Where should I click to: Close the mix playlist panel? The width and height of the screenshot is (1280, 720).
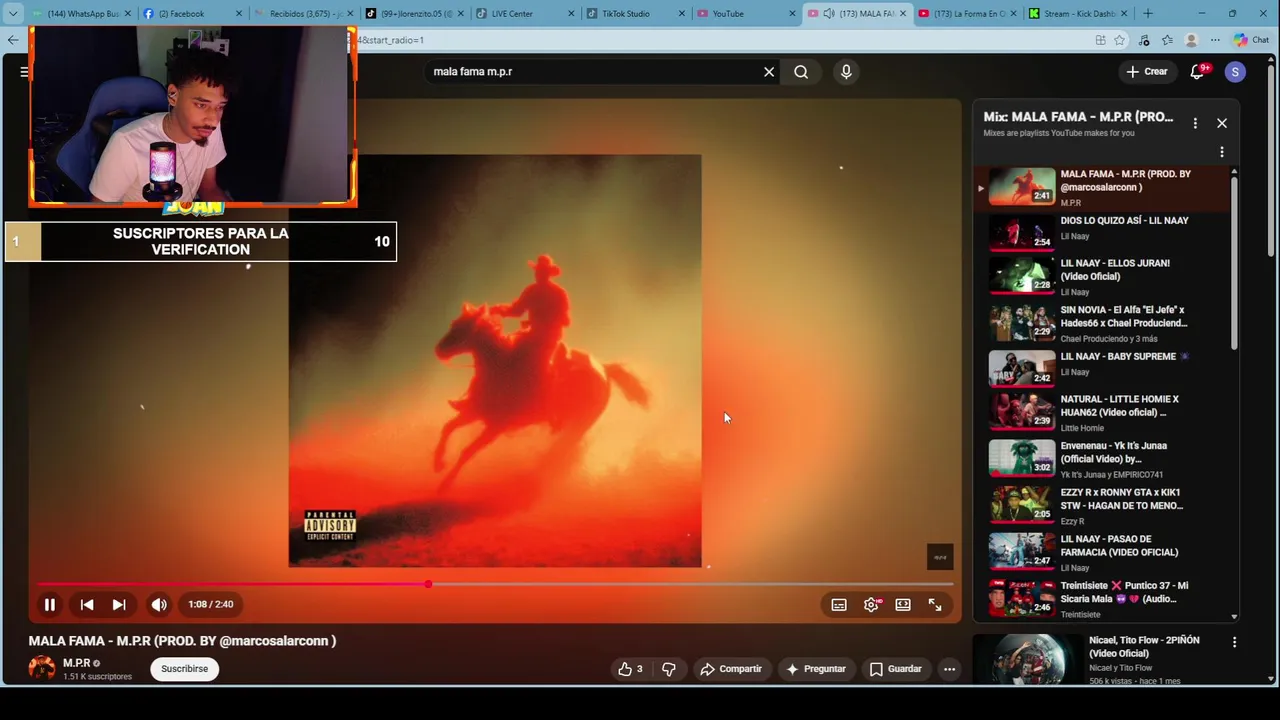1221,123
